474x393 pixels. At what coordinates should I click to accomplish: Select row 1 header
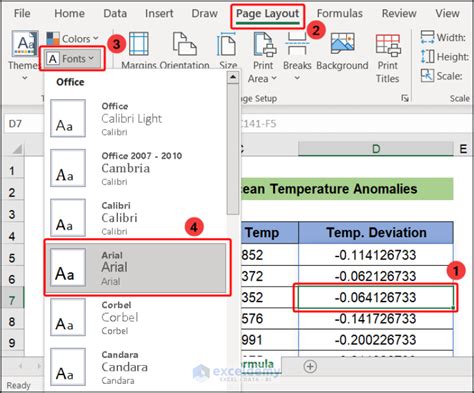click(12, 171)
